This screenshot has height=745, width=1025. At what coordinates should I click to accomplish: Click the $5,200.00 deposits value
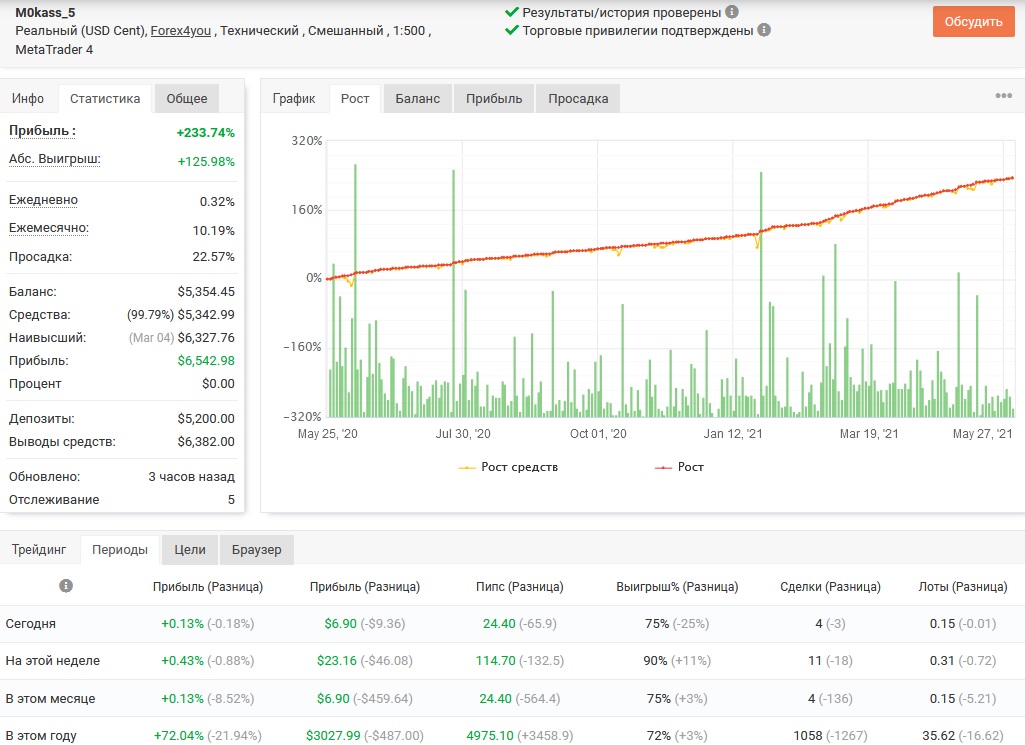(x=206, y=418)
